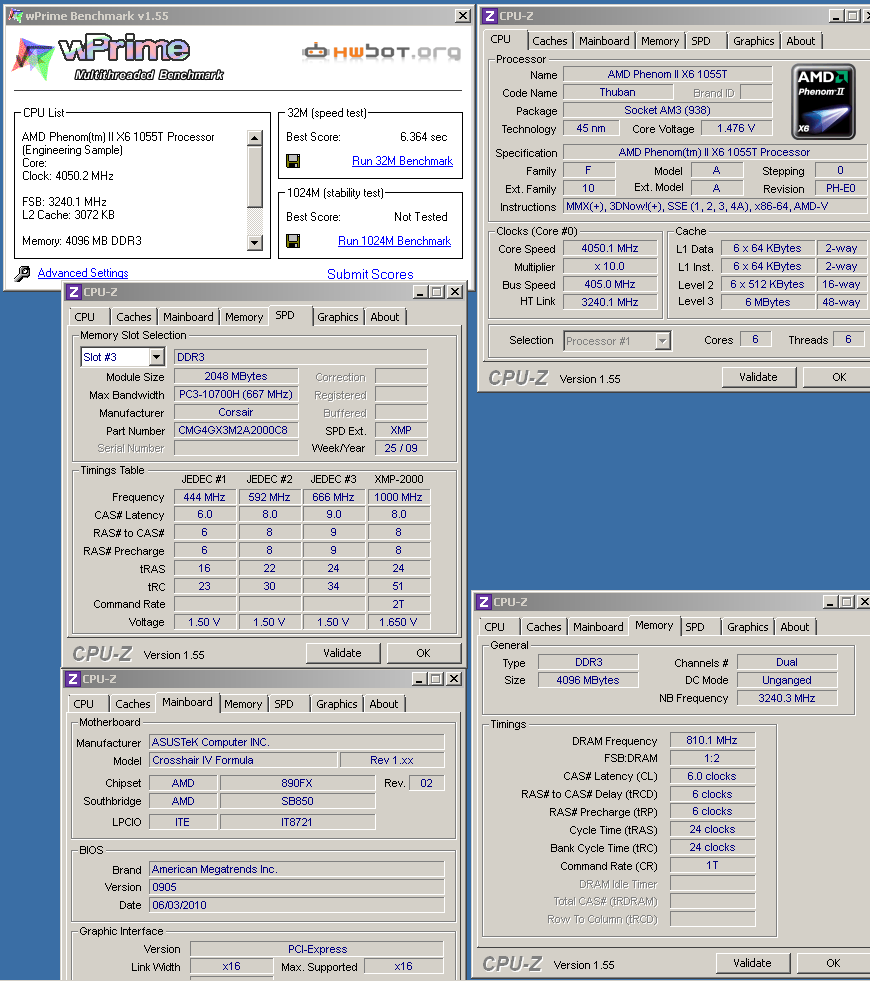Open About tab in the Processor info CPU-Z window

coord(800,41)
